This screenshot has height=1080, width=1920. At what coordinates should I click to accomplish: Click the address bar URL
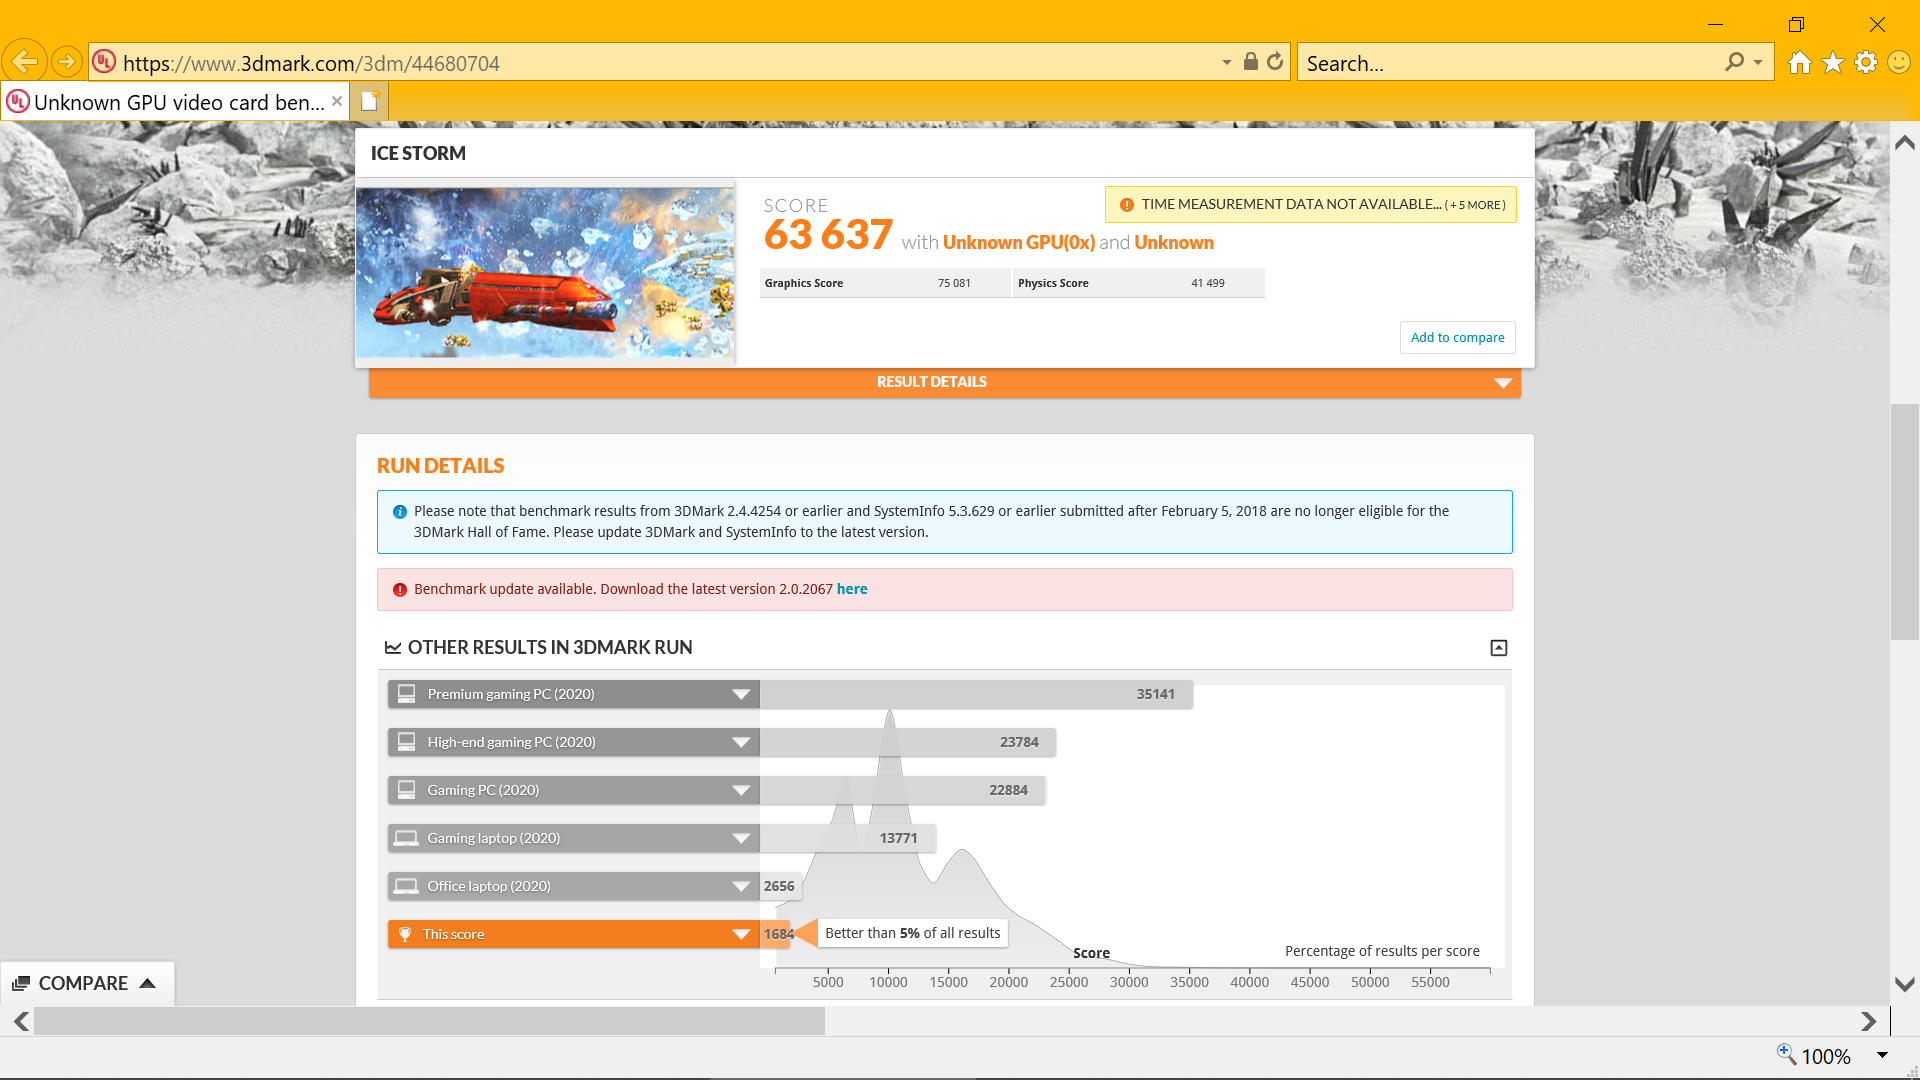click(x=311, y=63)
